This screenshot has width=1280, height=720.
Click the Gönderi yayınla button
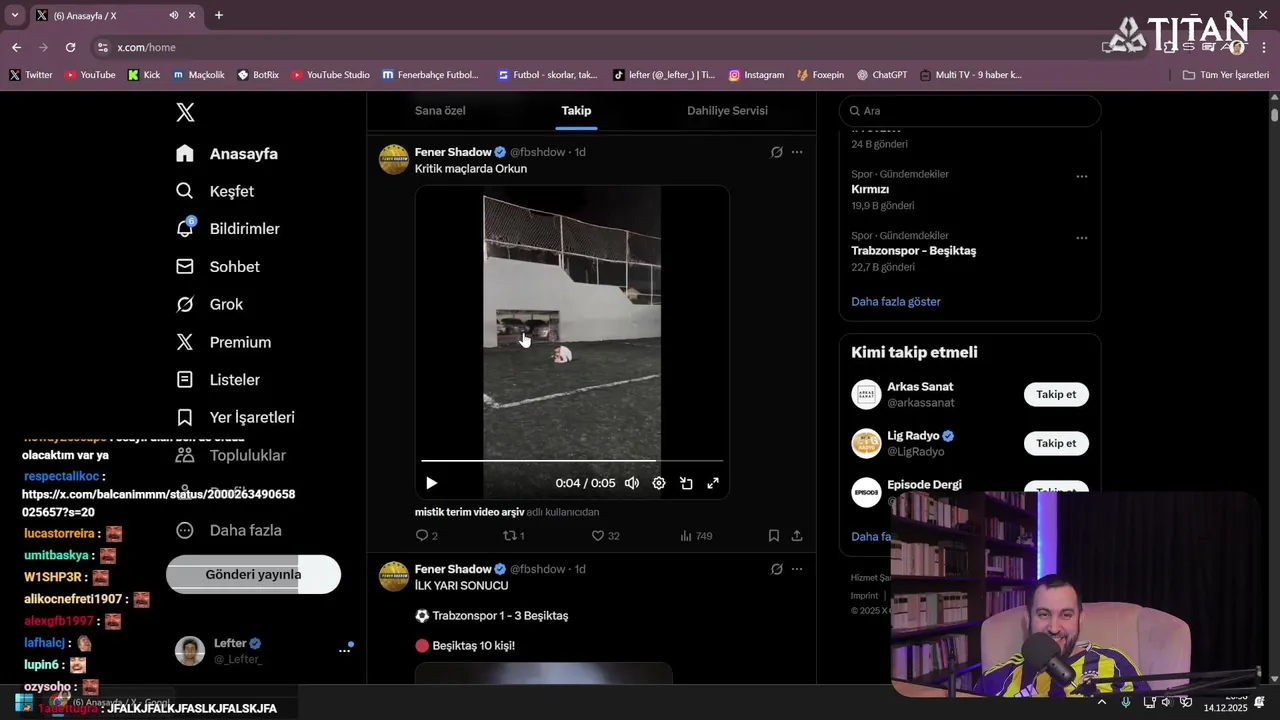[253, 574]
